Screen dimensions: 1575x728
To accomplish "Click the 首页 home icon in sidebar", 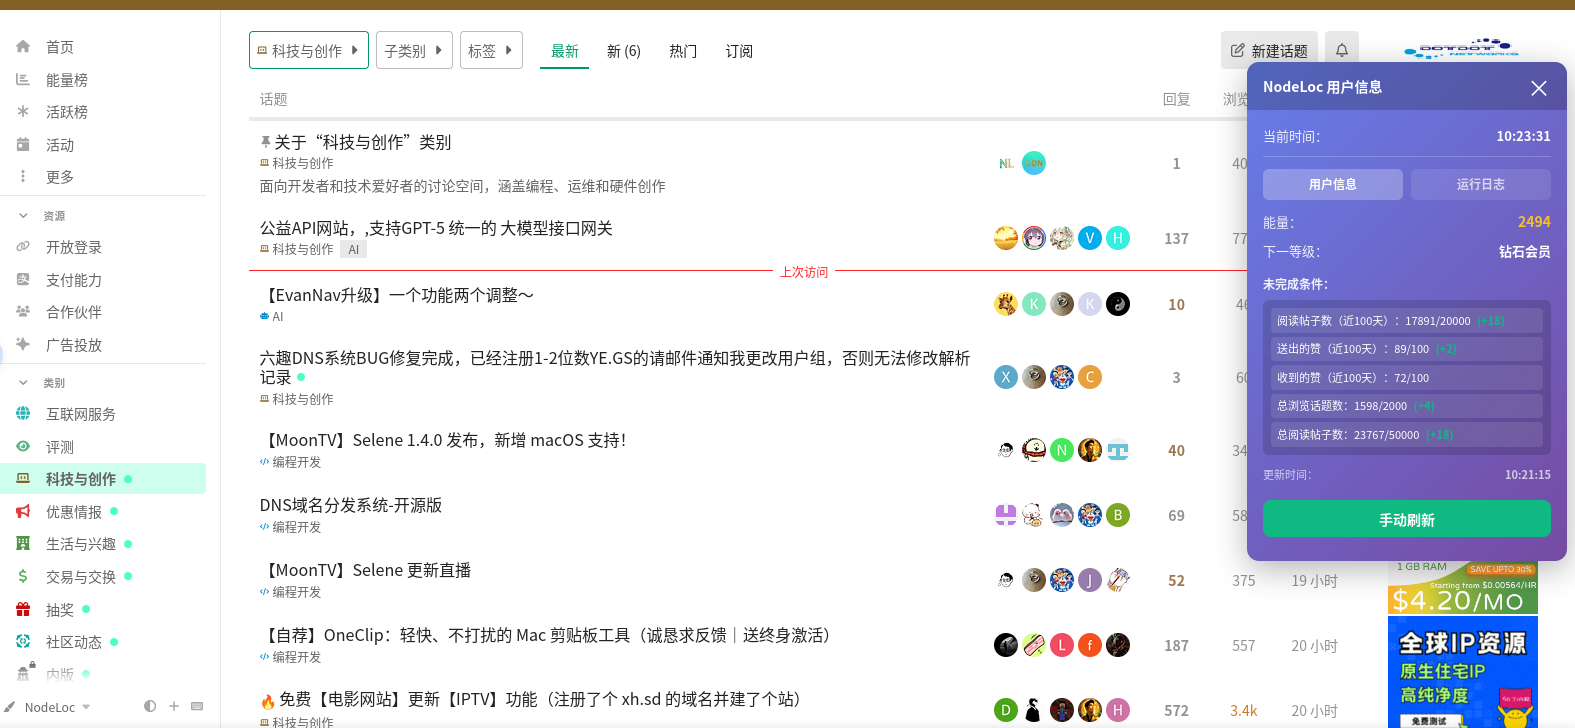I will [23, 47].
